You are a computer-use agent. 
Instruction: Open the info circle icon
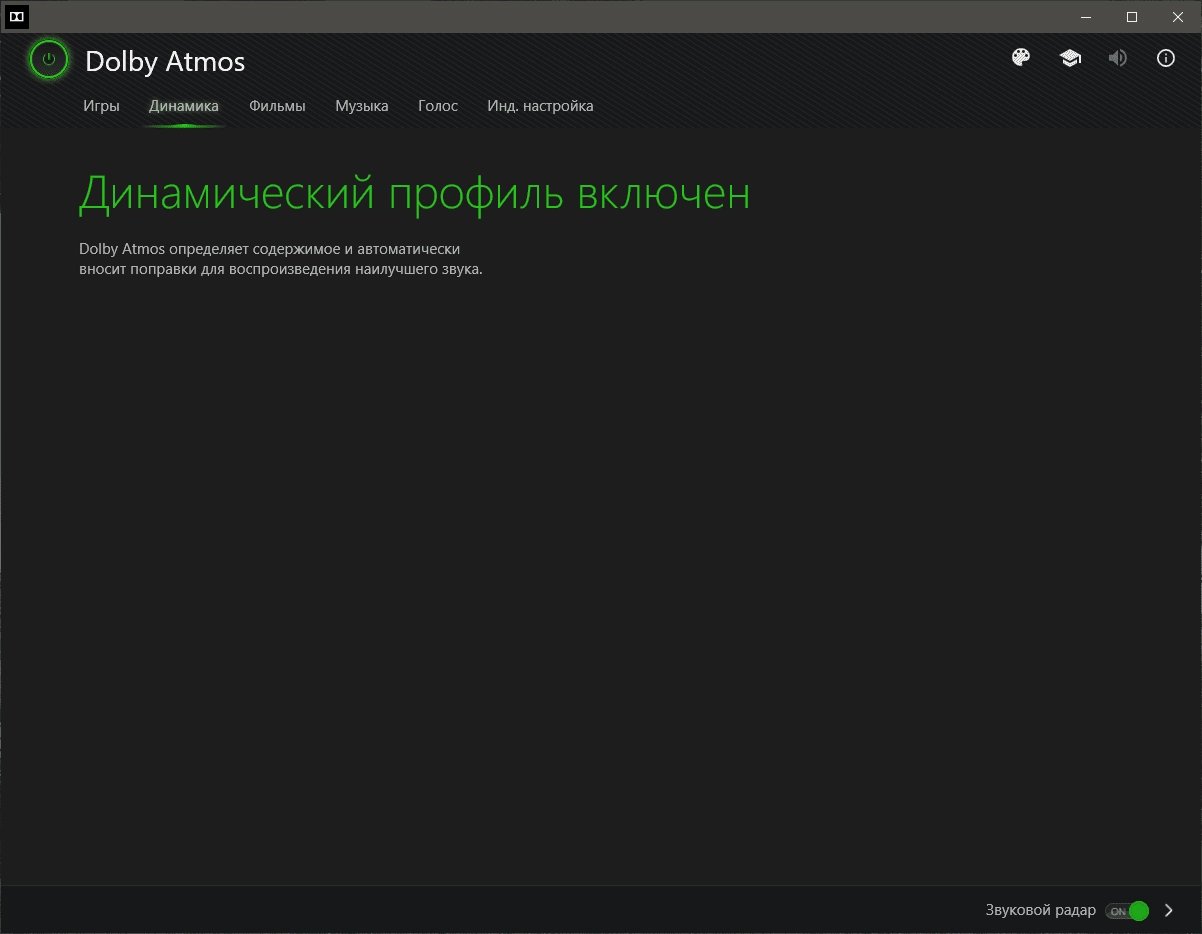coord(1166,58)
